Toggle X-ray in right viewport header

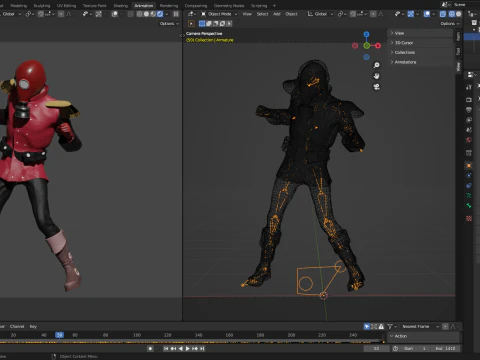point(443,14)
